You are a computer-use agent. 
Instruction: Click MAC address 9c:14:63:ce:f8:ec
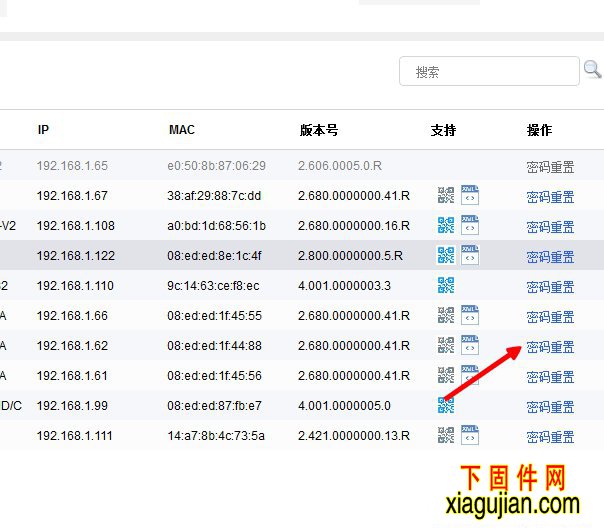[213, 286]
